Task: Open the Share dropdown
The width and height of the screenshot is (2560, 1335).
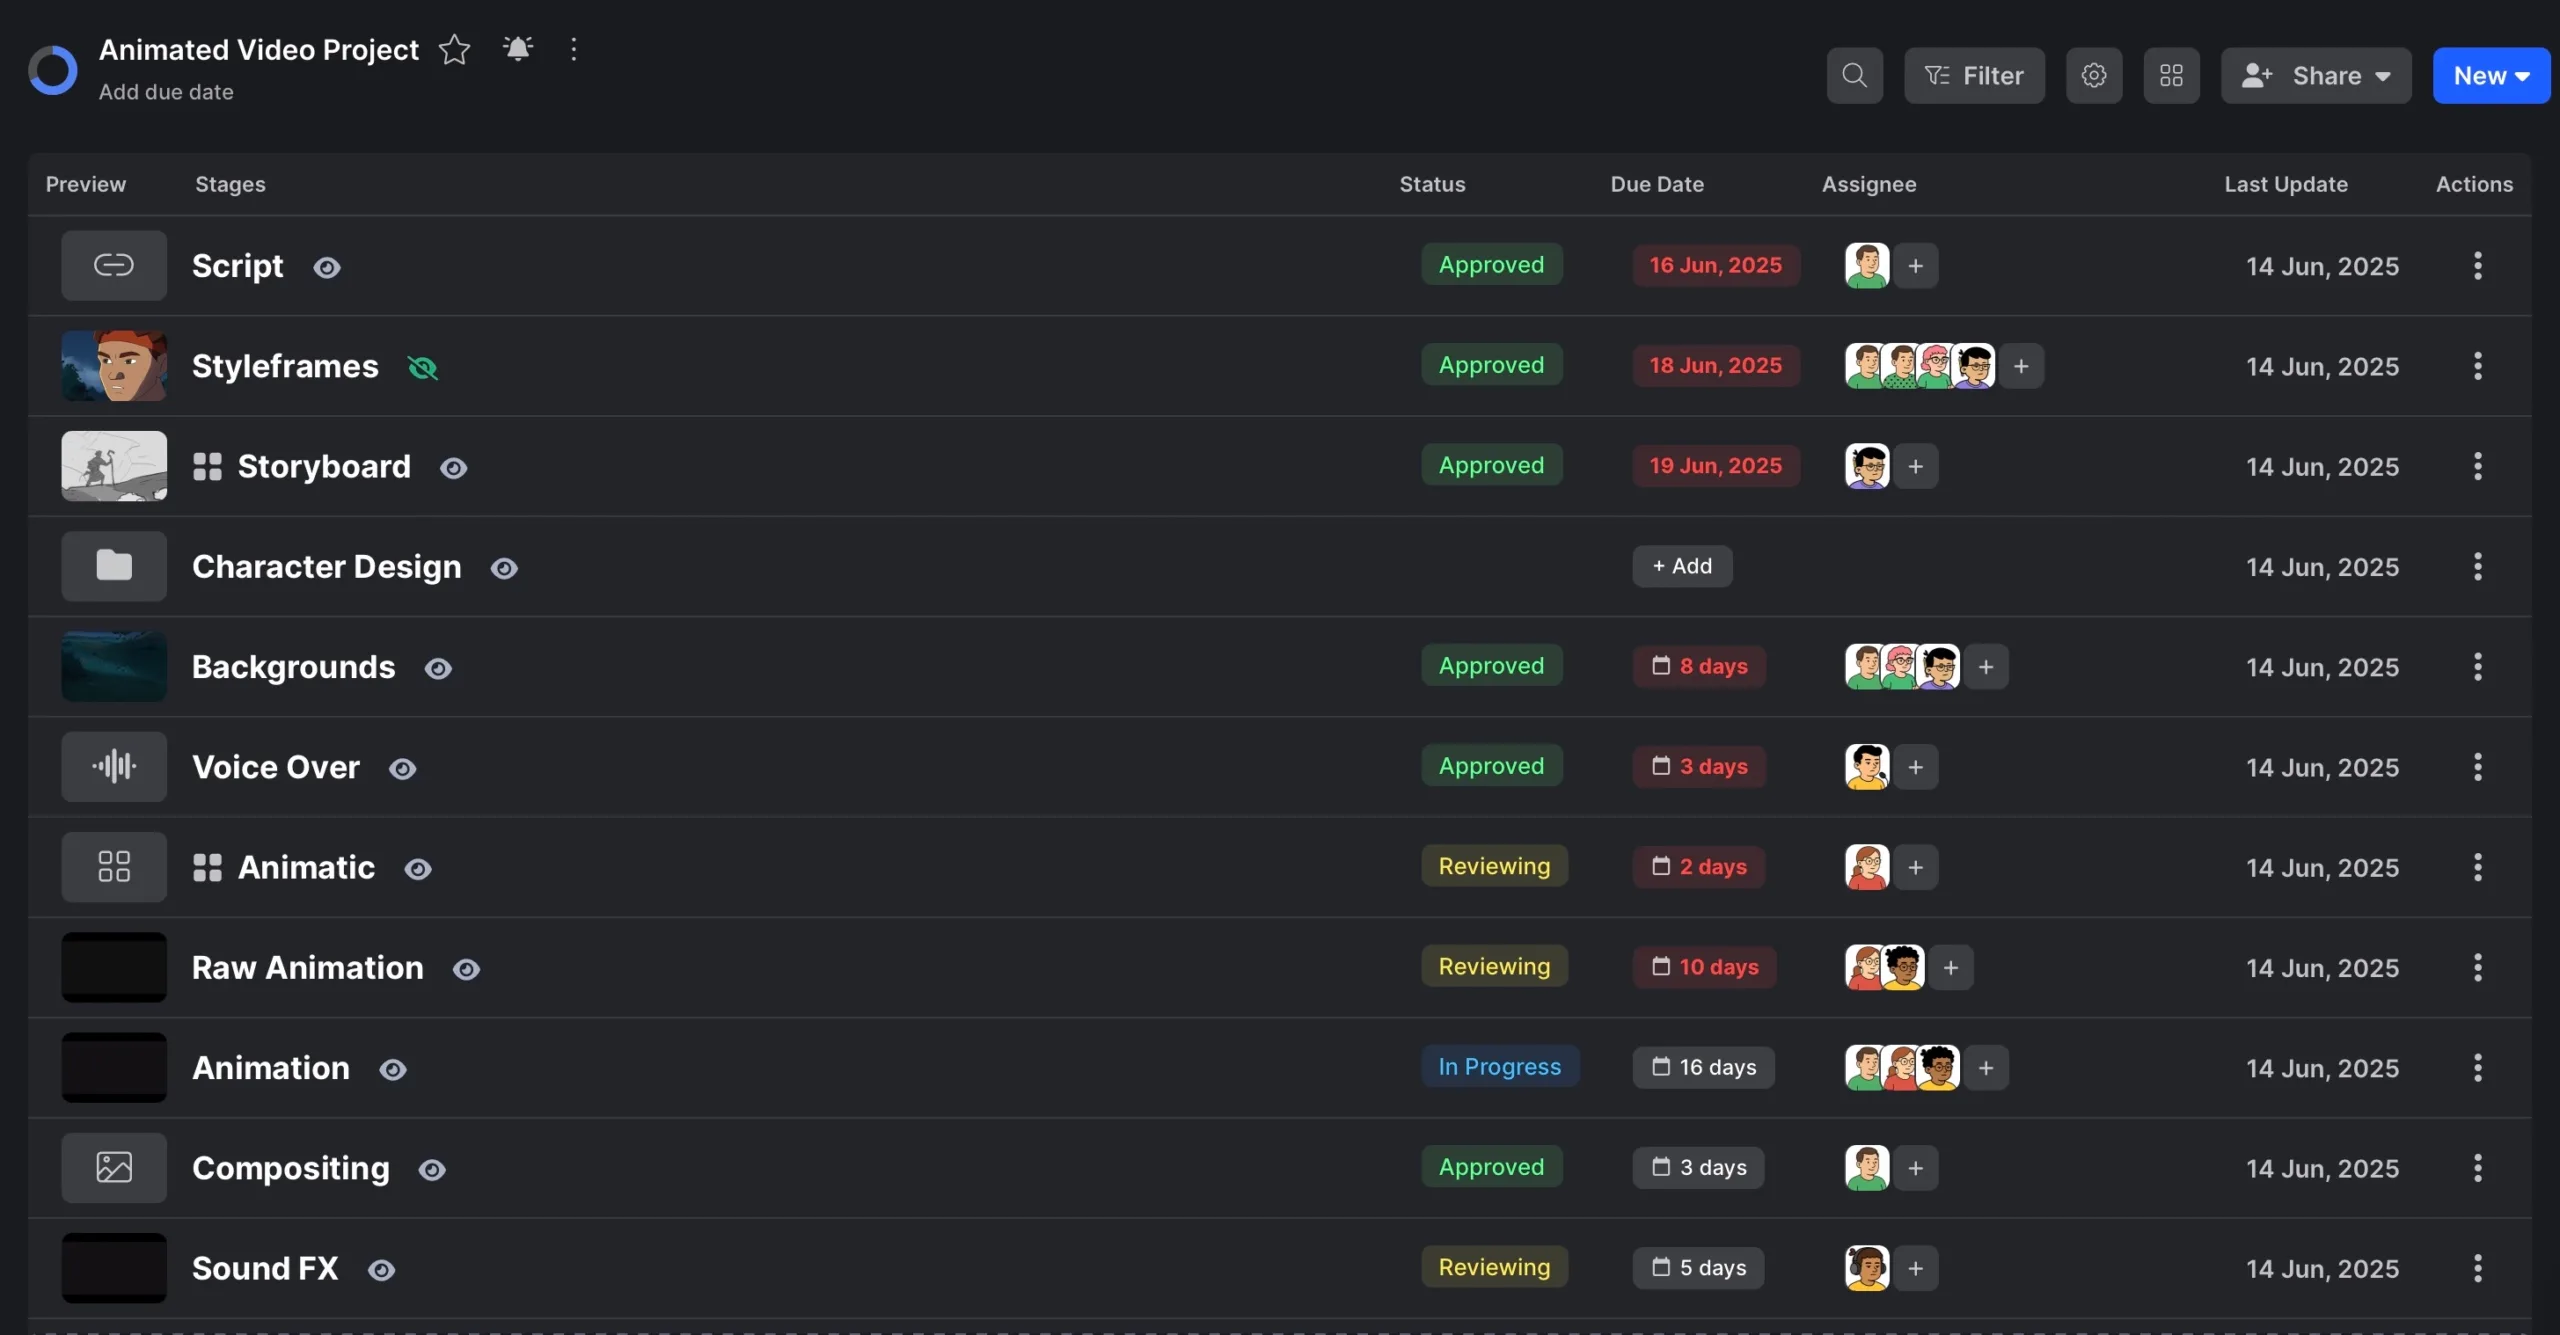Action: tap(2315, 75)
